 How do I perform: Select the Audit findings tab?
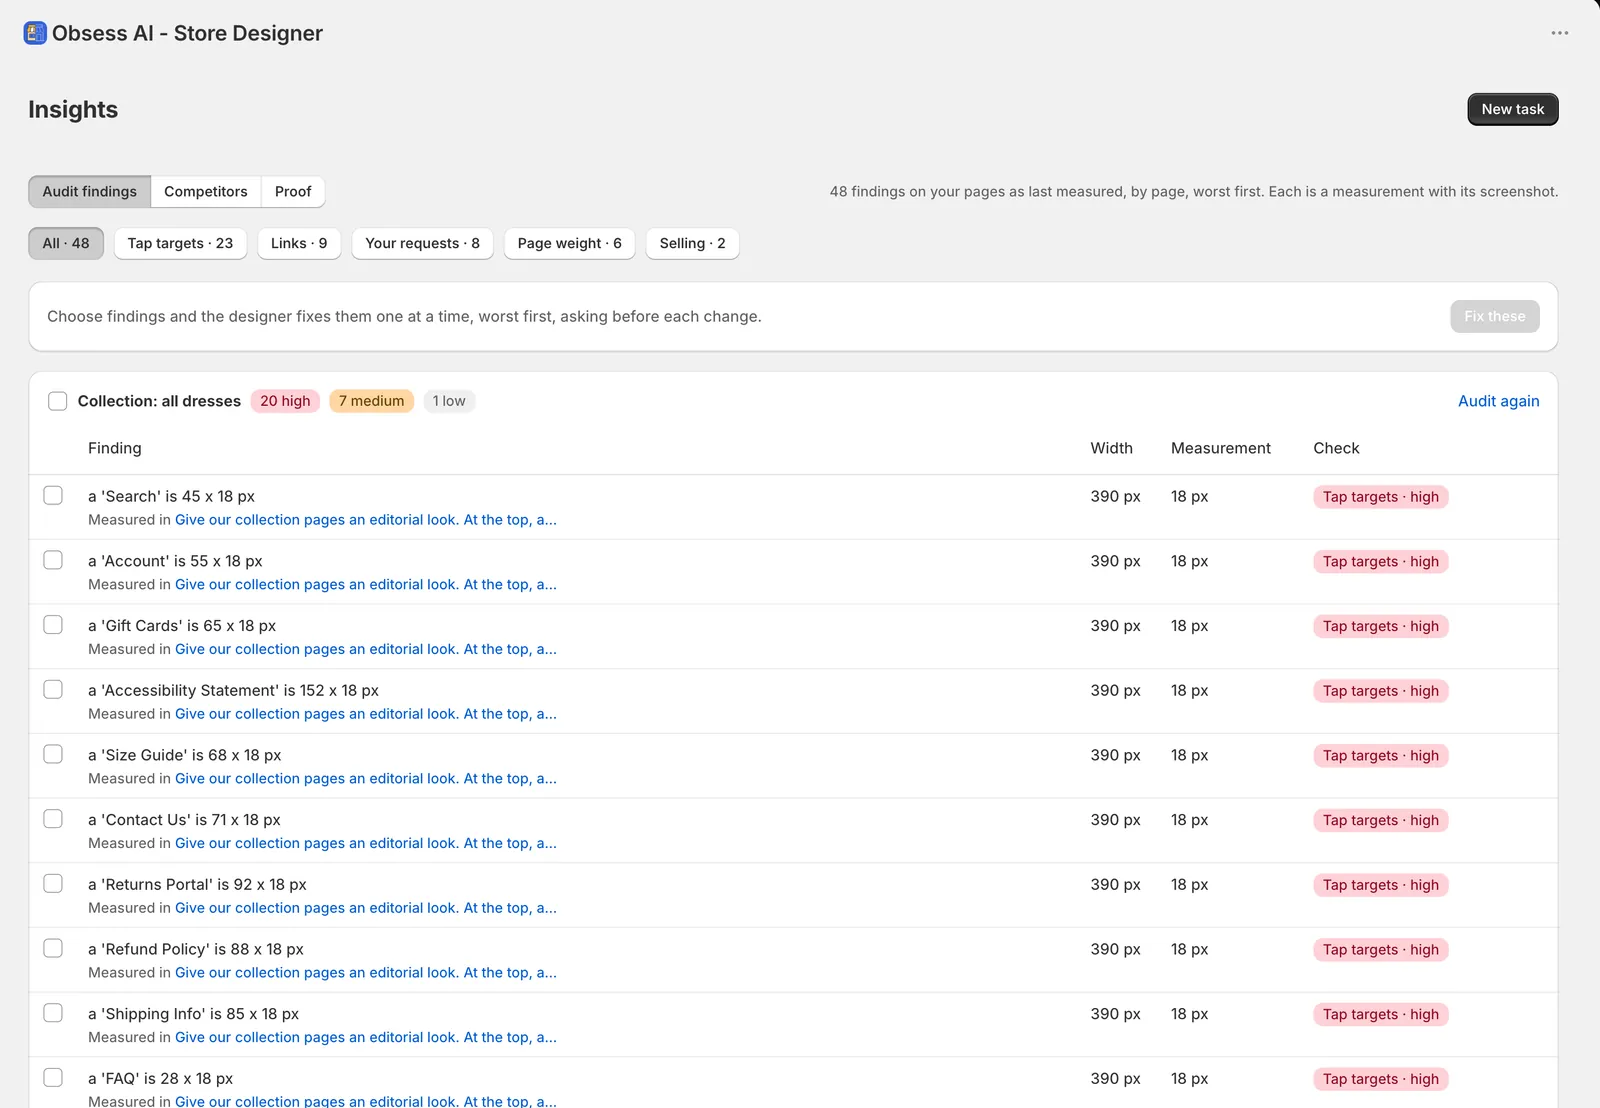(89, 191)
